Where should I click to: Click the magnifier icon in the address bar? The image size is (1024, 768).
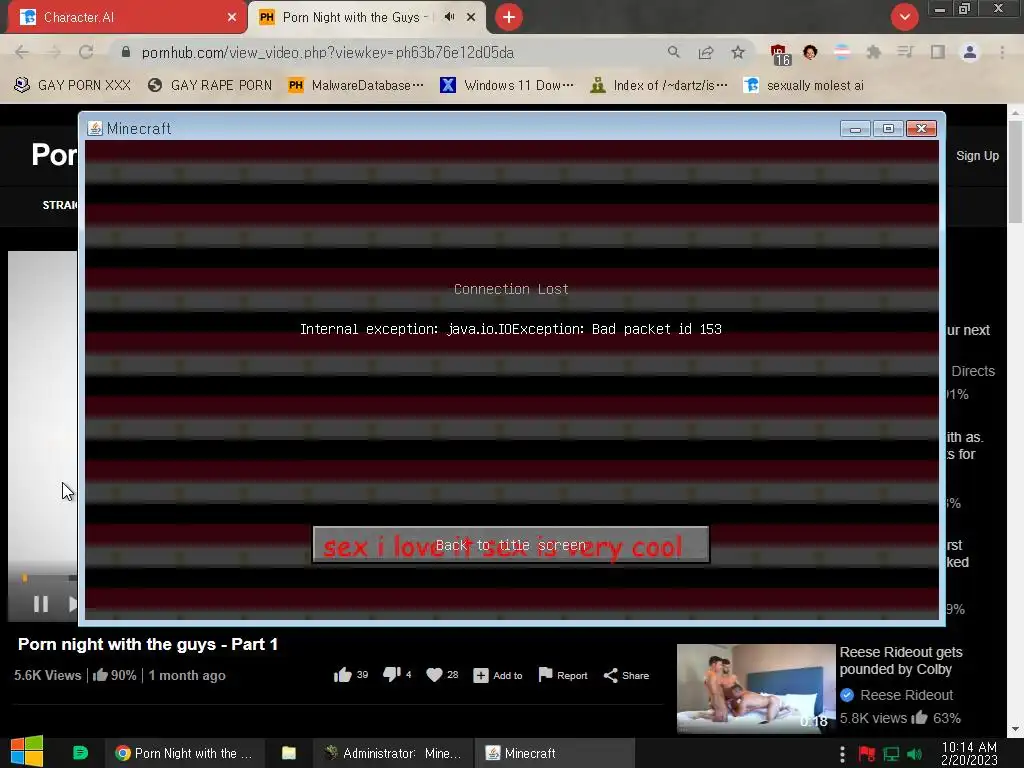(673, 52)
